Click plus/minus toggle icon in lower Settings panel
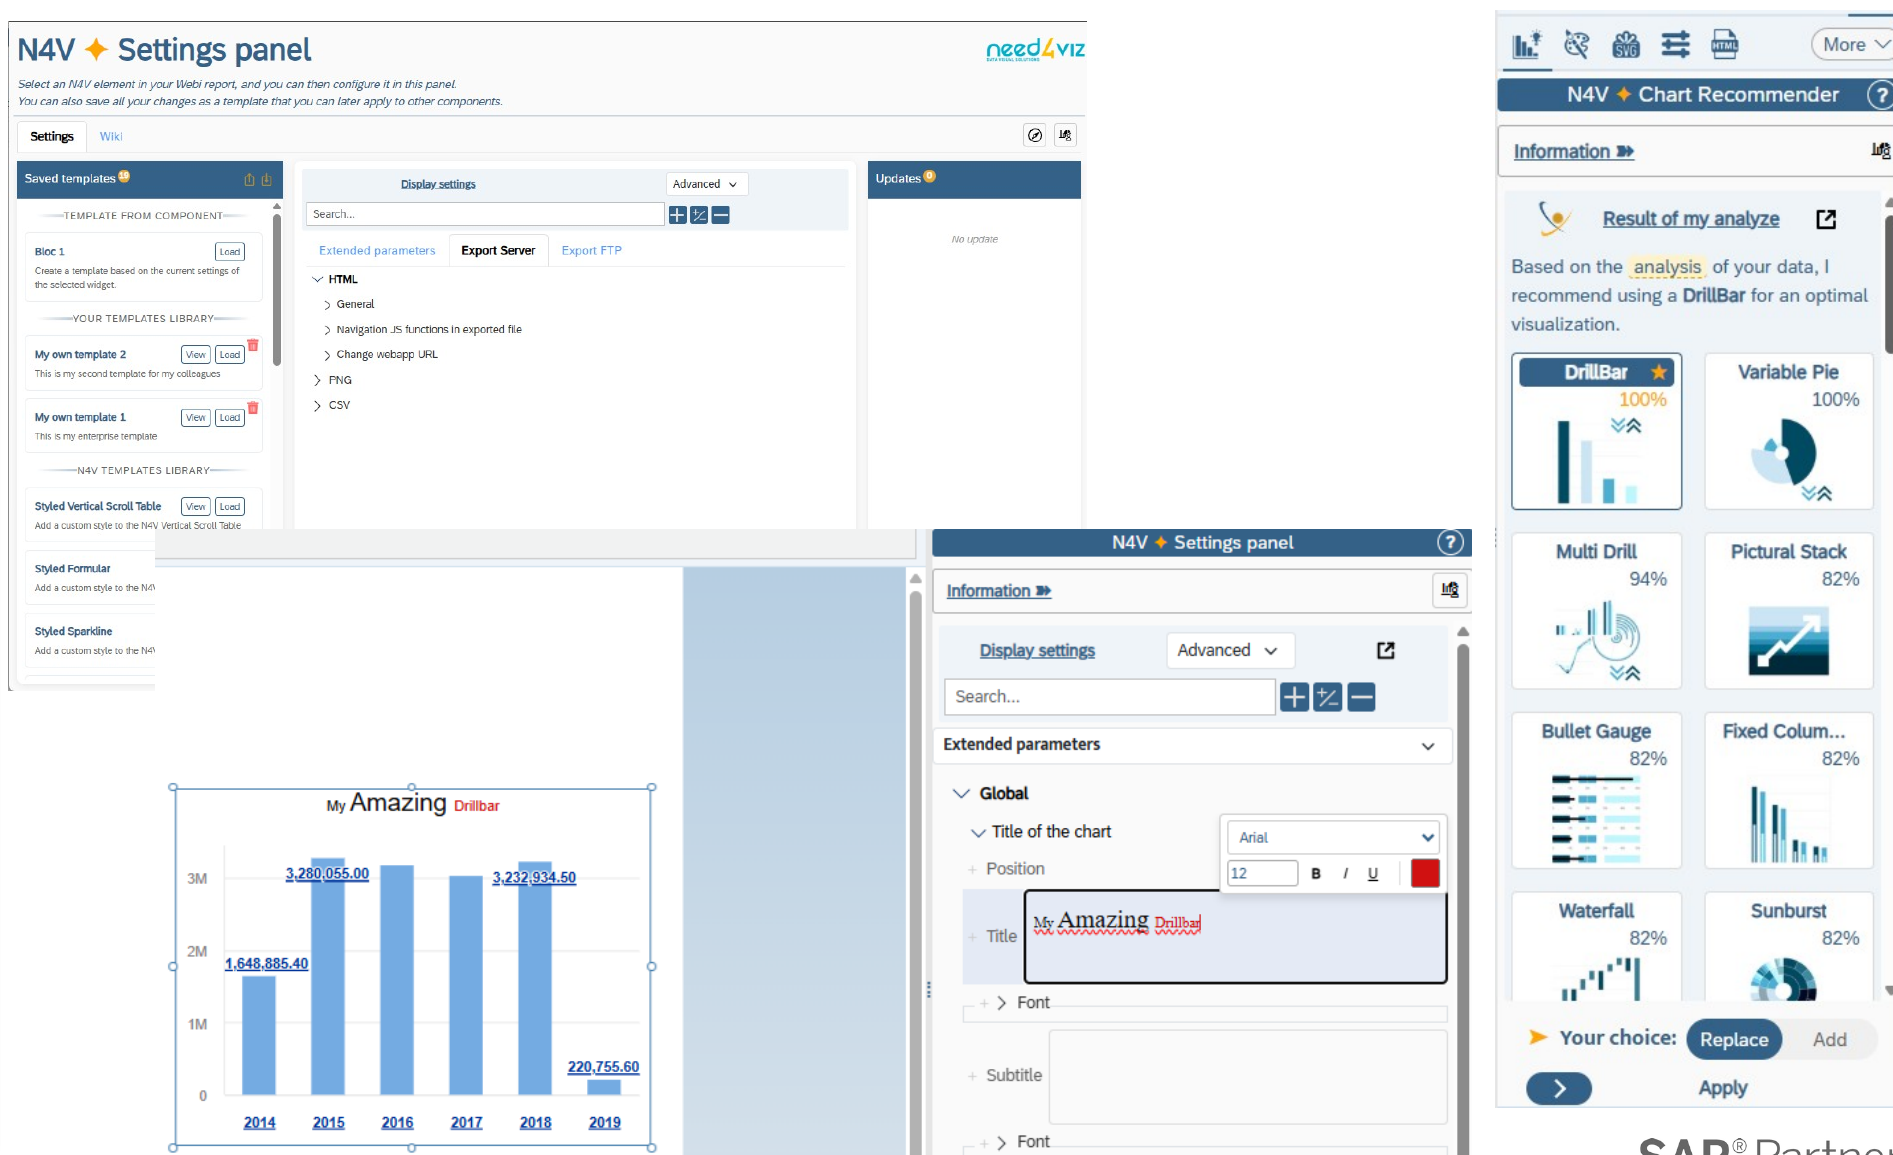The image size is (1893, 1155). pyautogui.click(x=1328, y=697)
